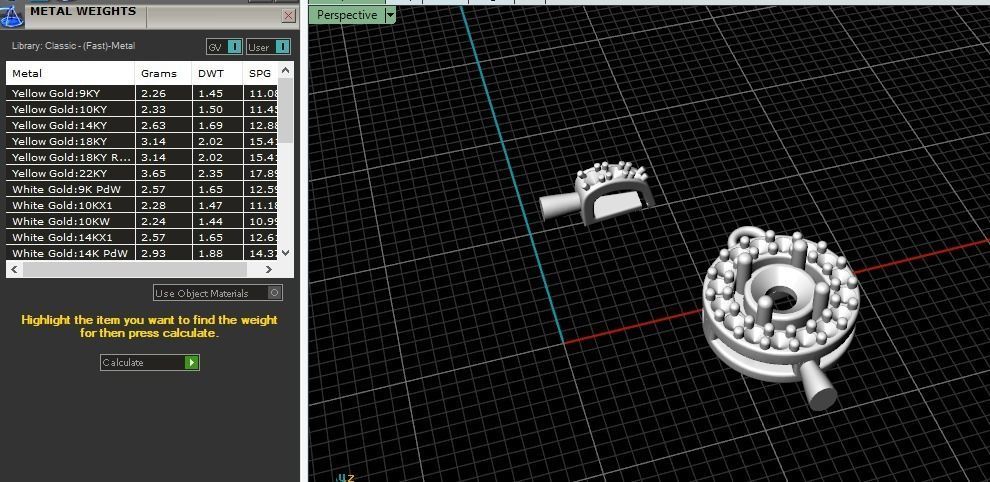
Task: Click the vertical scrollbar thumb in the table
Action: tap(285, 111)
